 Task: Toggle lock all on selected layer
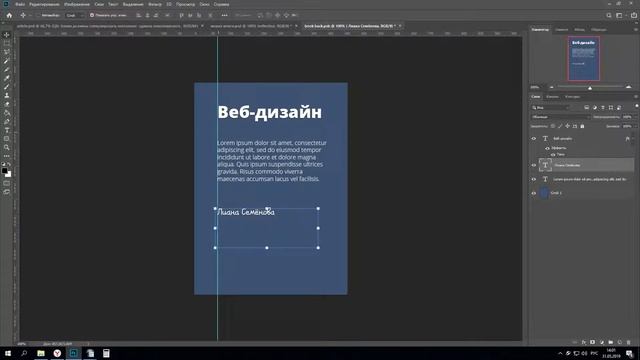pyautogui.click(x=582, y=127)
